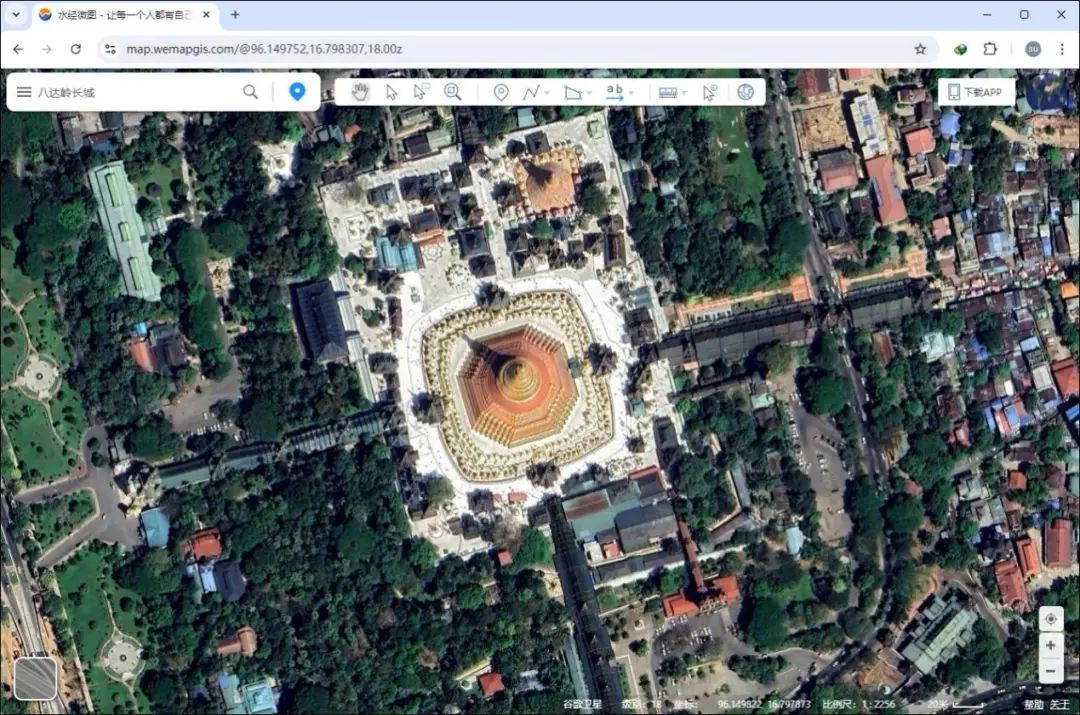Focus the 八达岭长城 search input field
This screenshot has width=1080, height=715.
pos(138,92)
